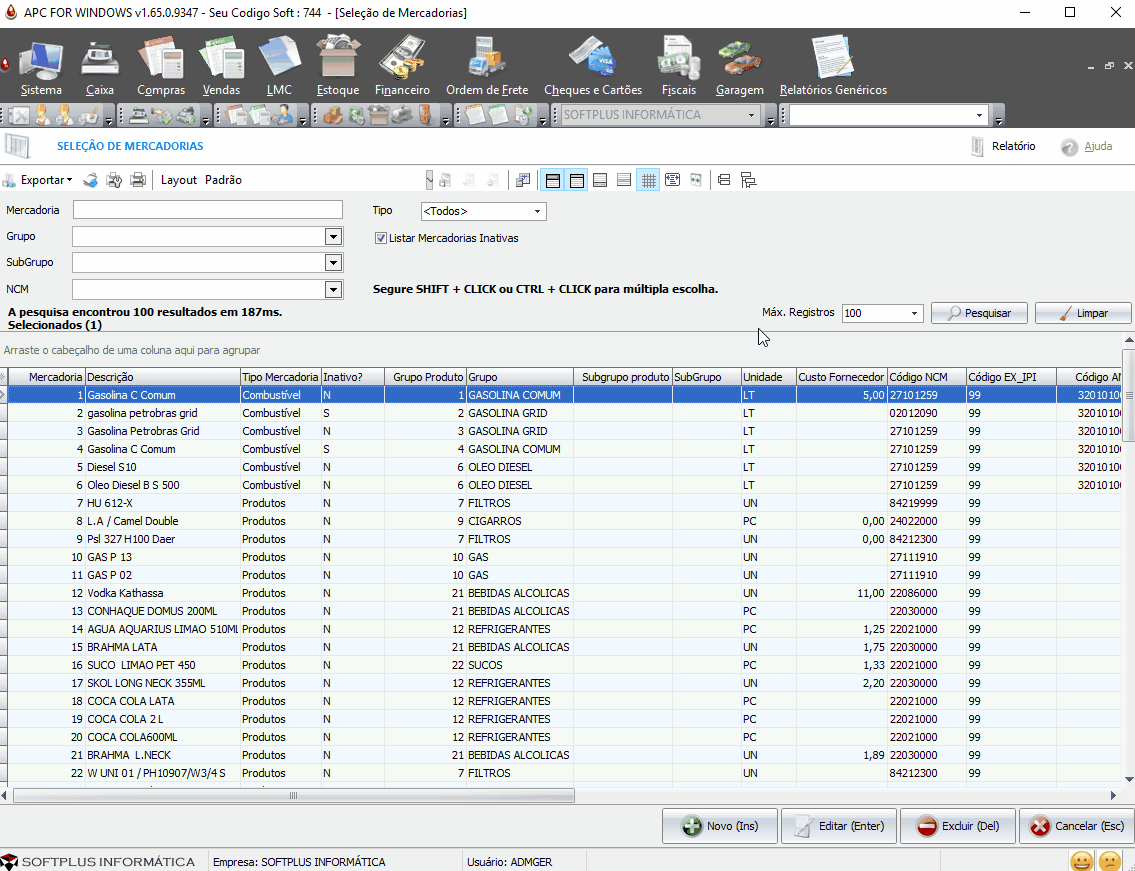Viewport: 1135px width, 871px height.
Task: Open the Caixa cash register module
Action: (99, 67)
